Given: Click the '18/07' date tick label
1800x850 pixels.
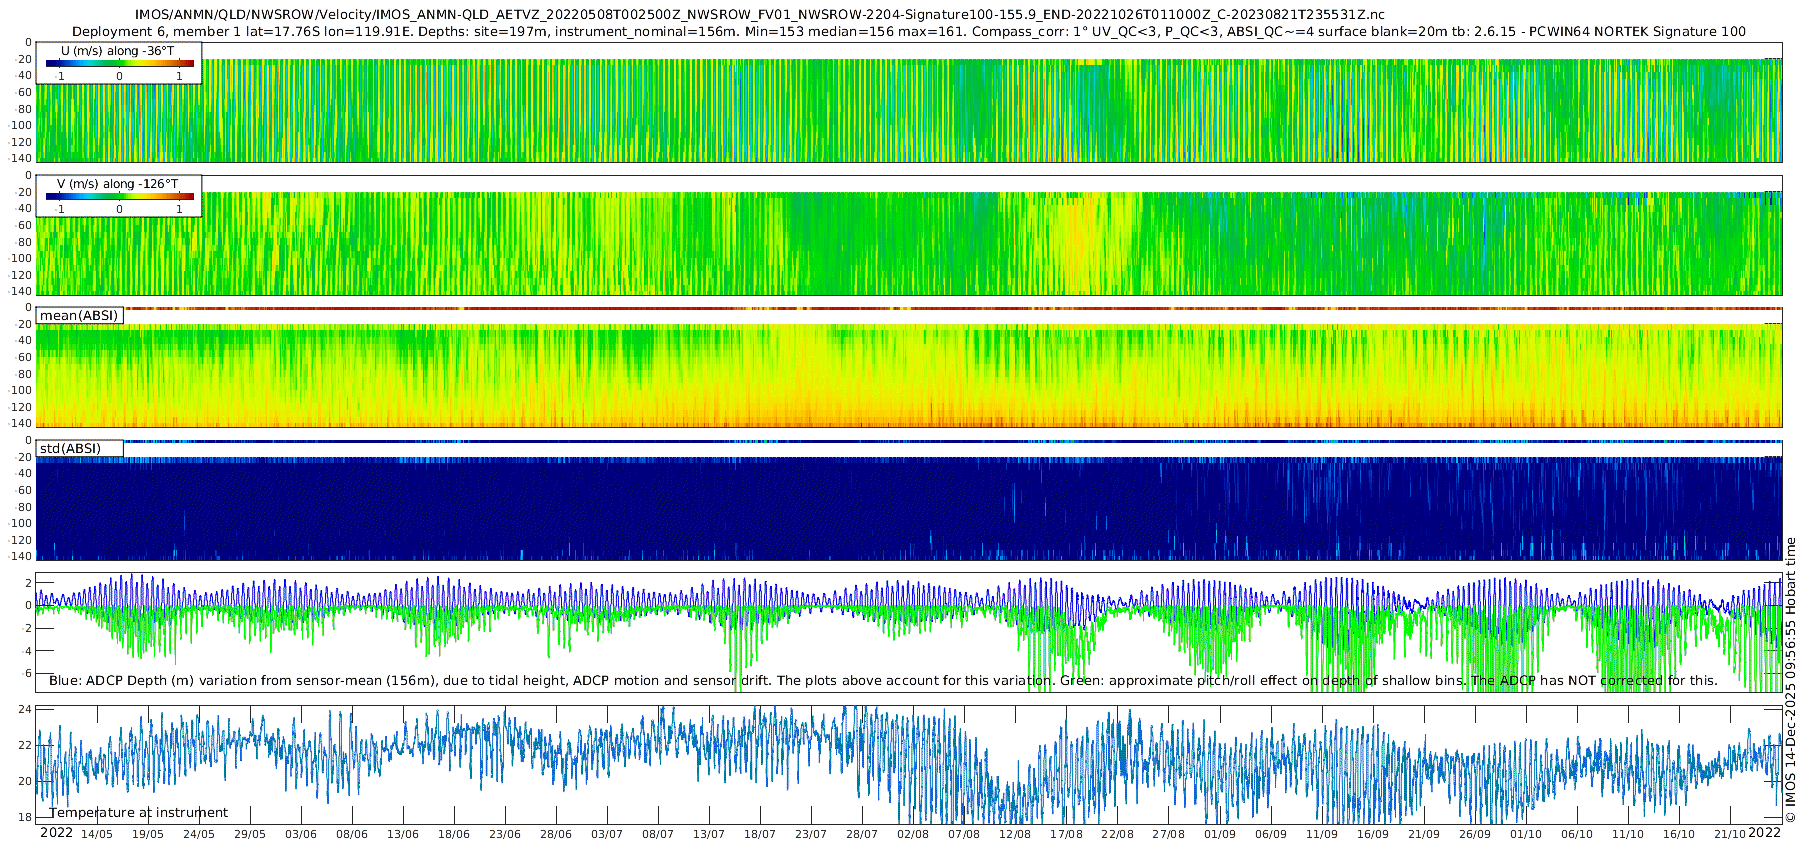Looking at the screenshot, I should [760, 834].
